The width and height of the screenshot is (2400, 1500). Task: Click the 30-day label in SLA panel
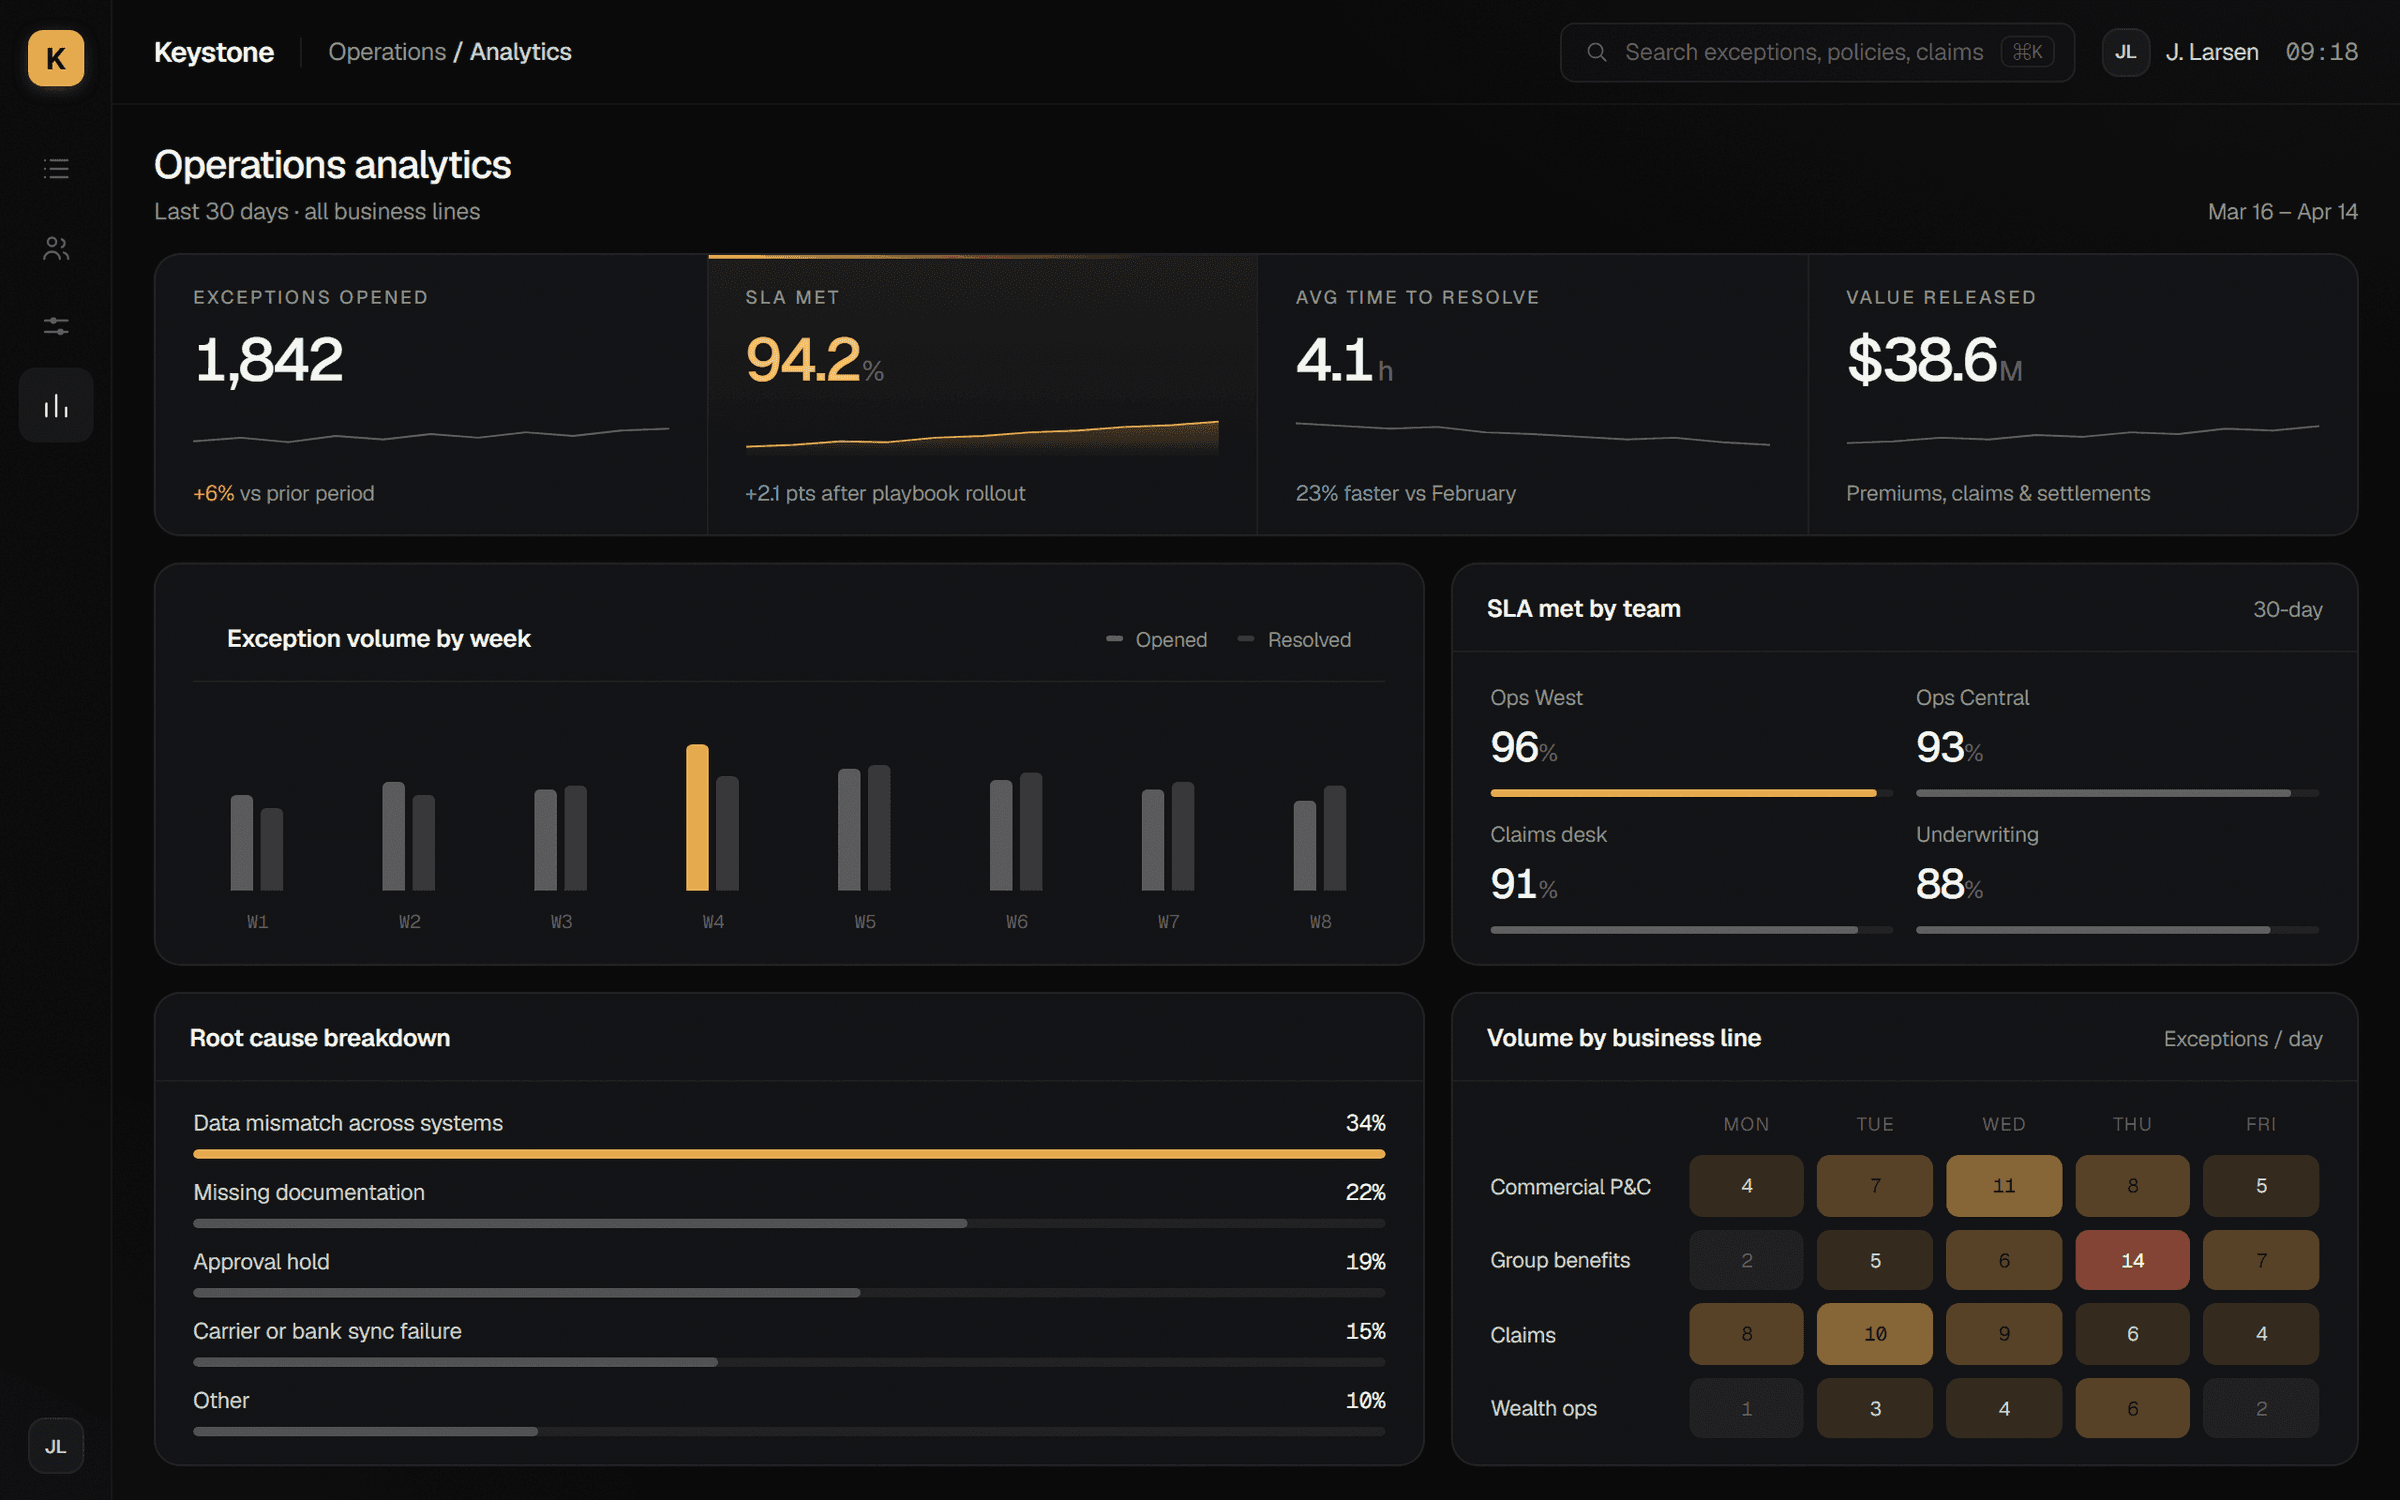(2287, 609)
